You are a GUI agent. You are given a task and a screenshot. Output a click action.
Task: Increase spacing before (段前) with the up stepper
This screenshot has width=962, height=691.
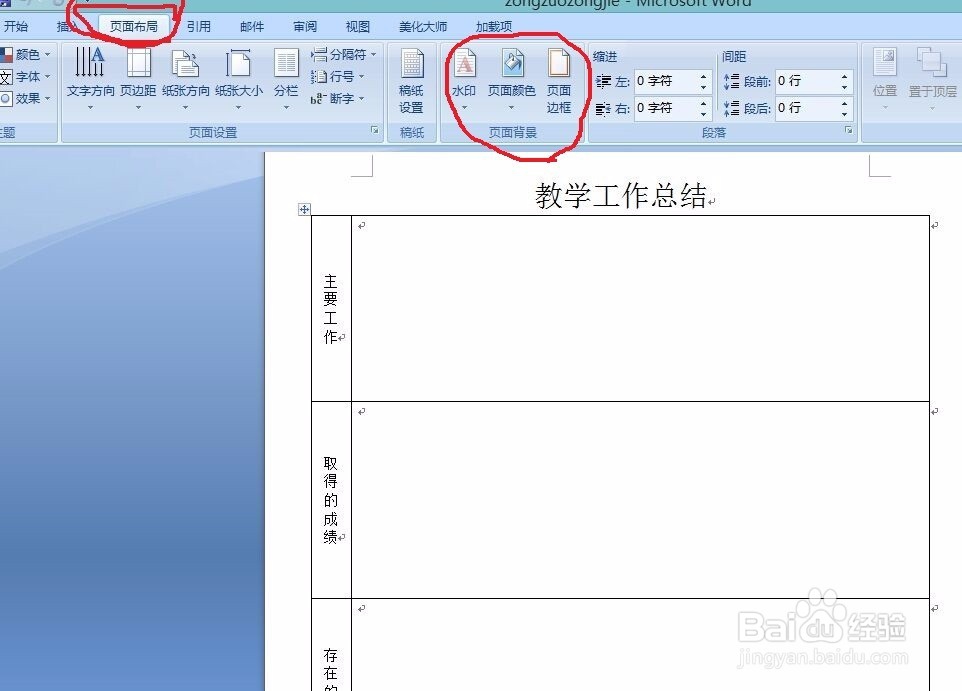tap(844, 76)
